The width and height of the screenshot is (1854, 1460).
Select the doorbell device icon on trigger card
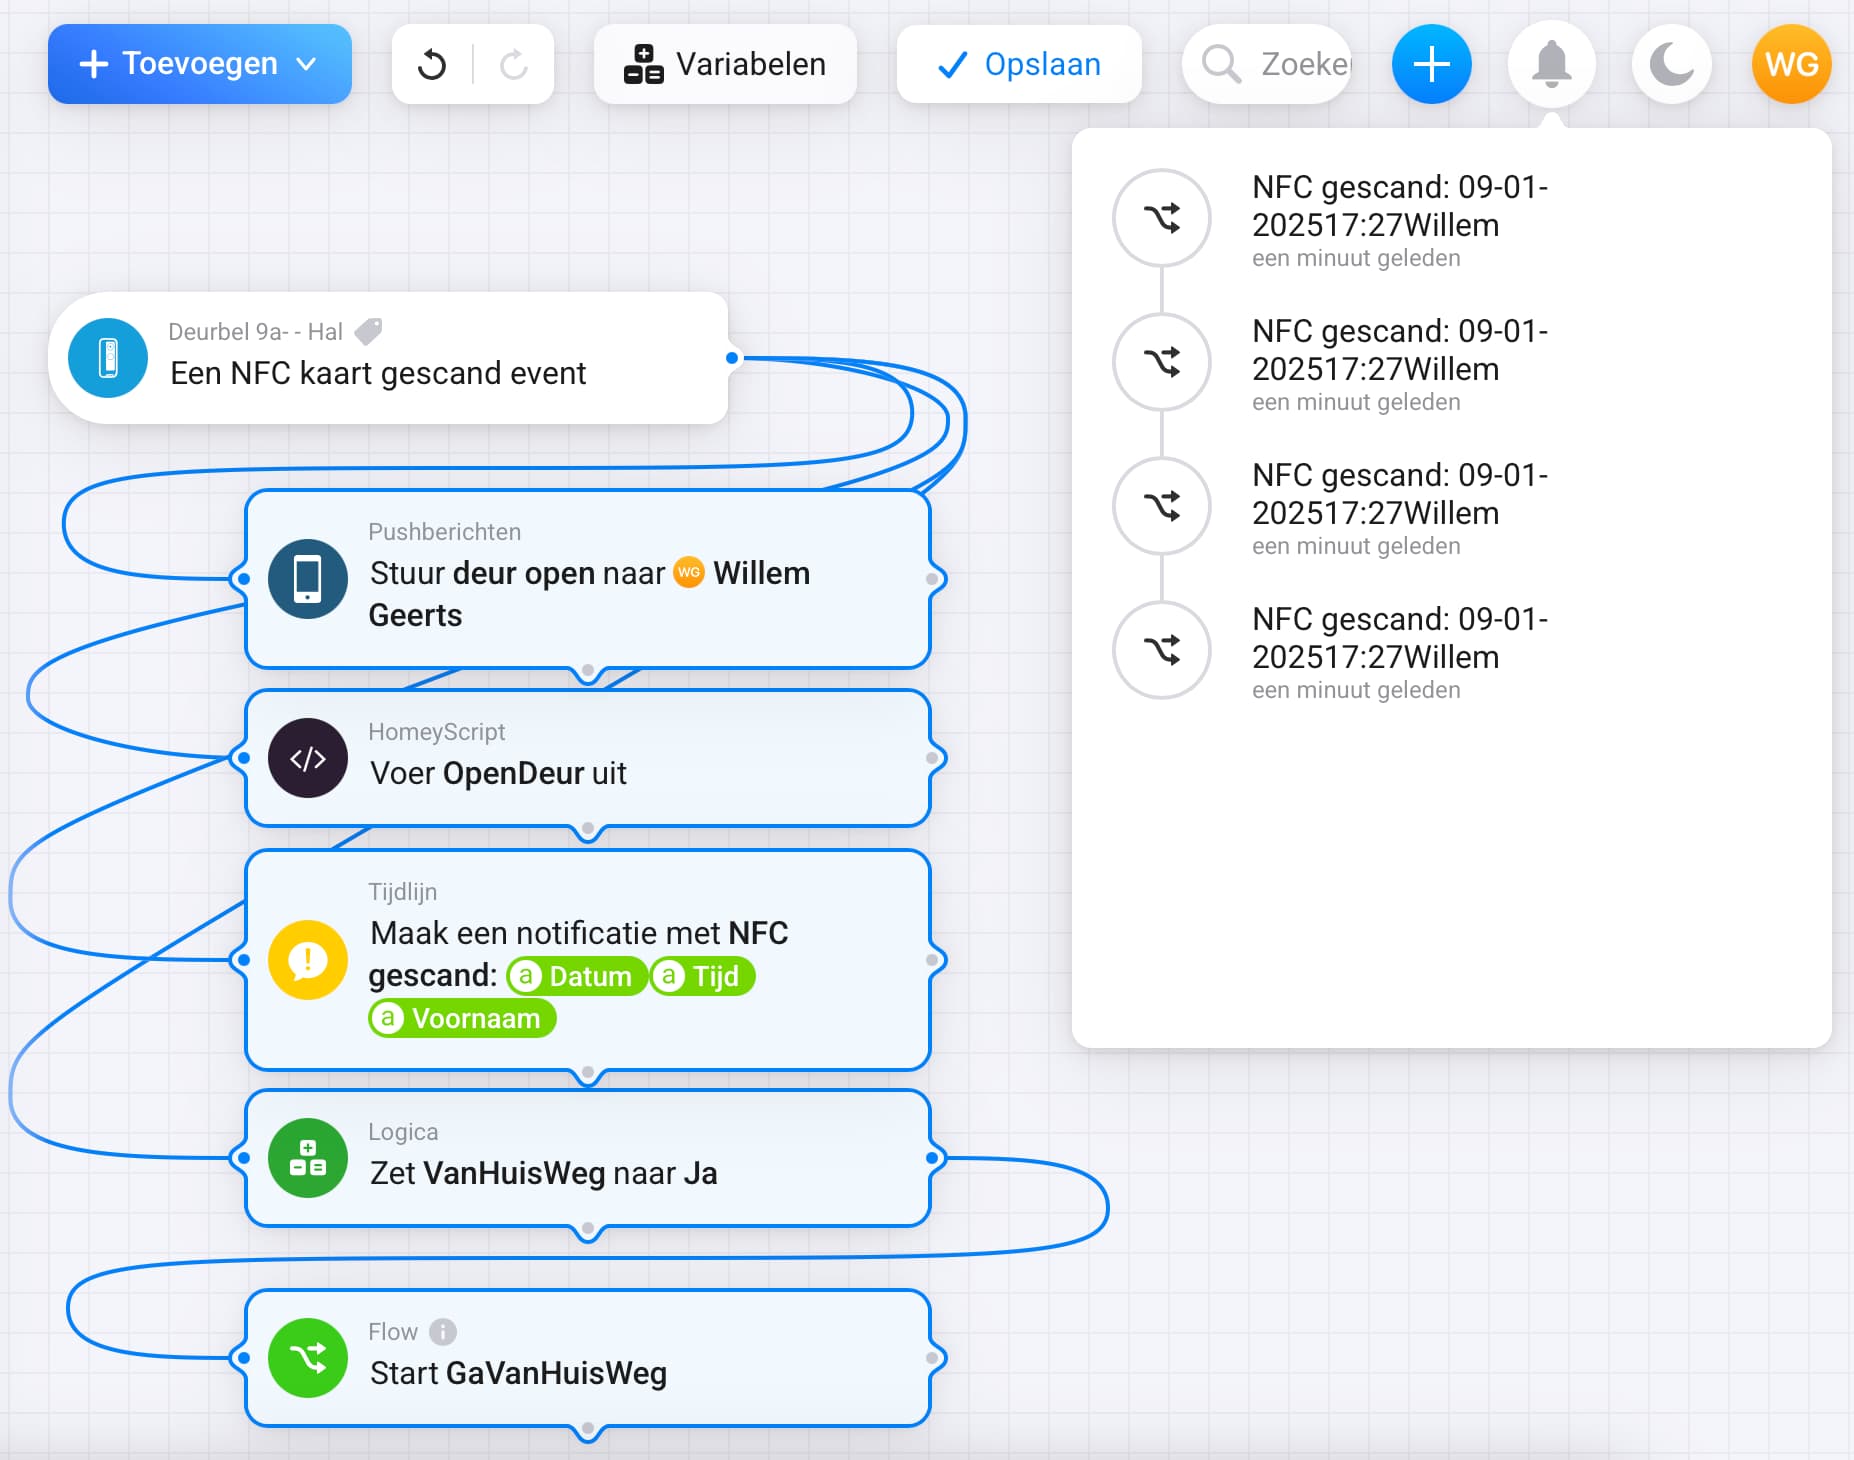point(108,358)
